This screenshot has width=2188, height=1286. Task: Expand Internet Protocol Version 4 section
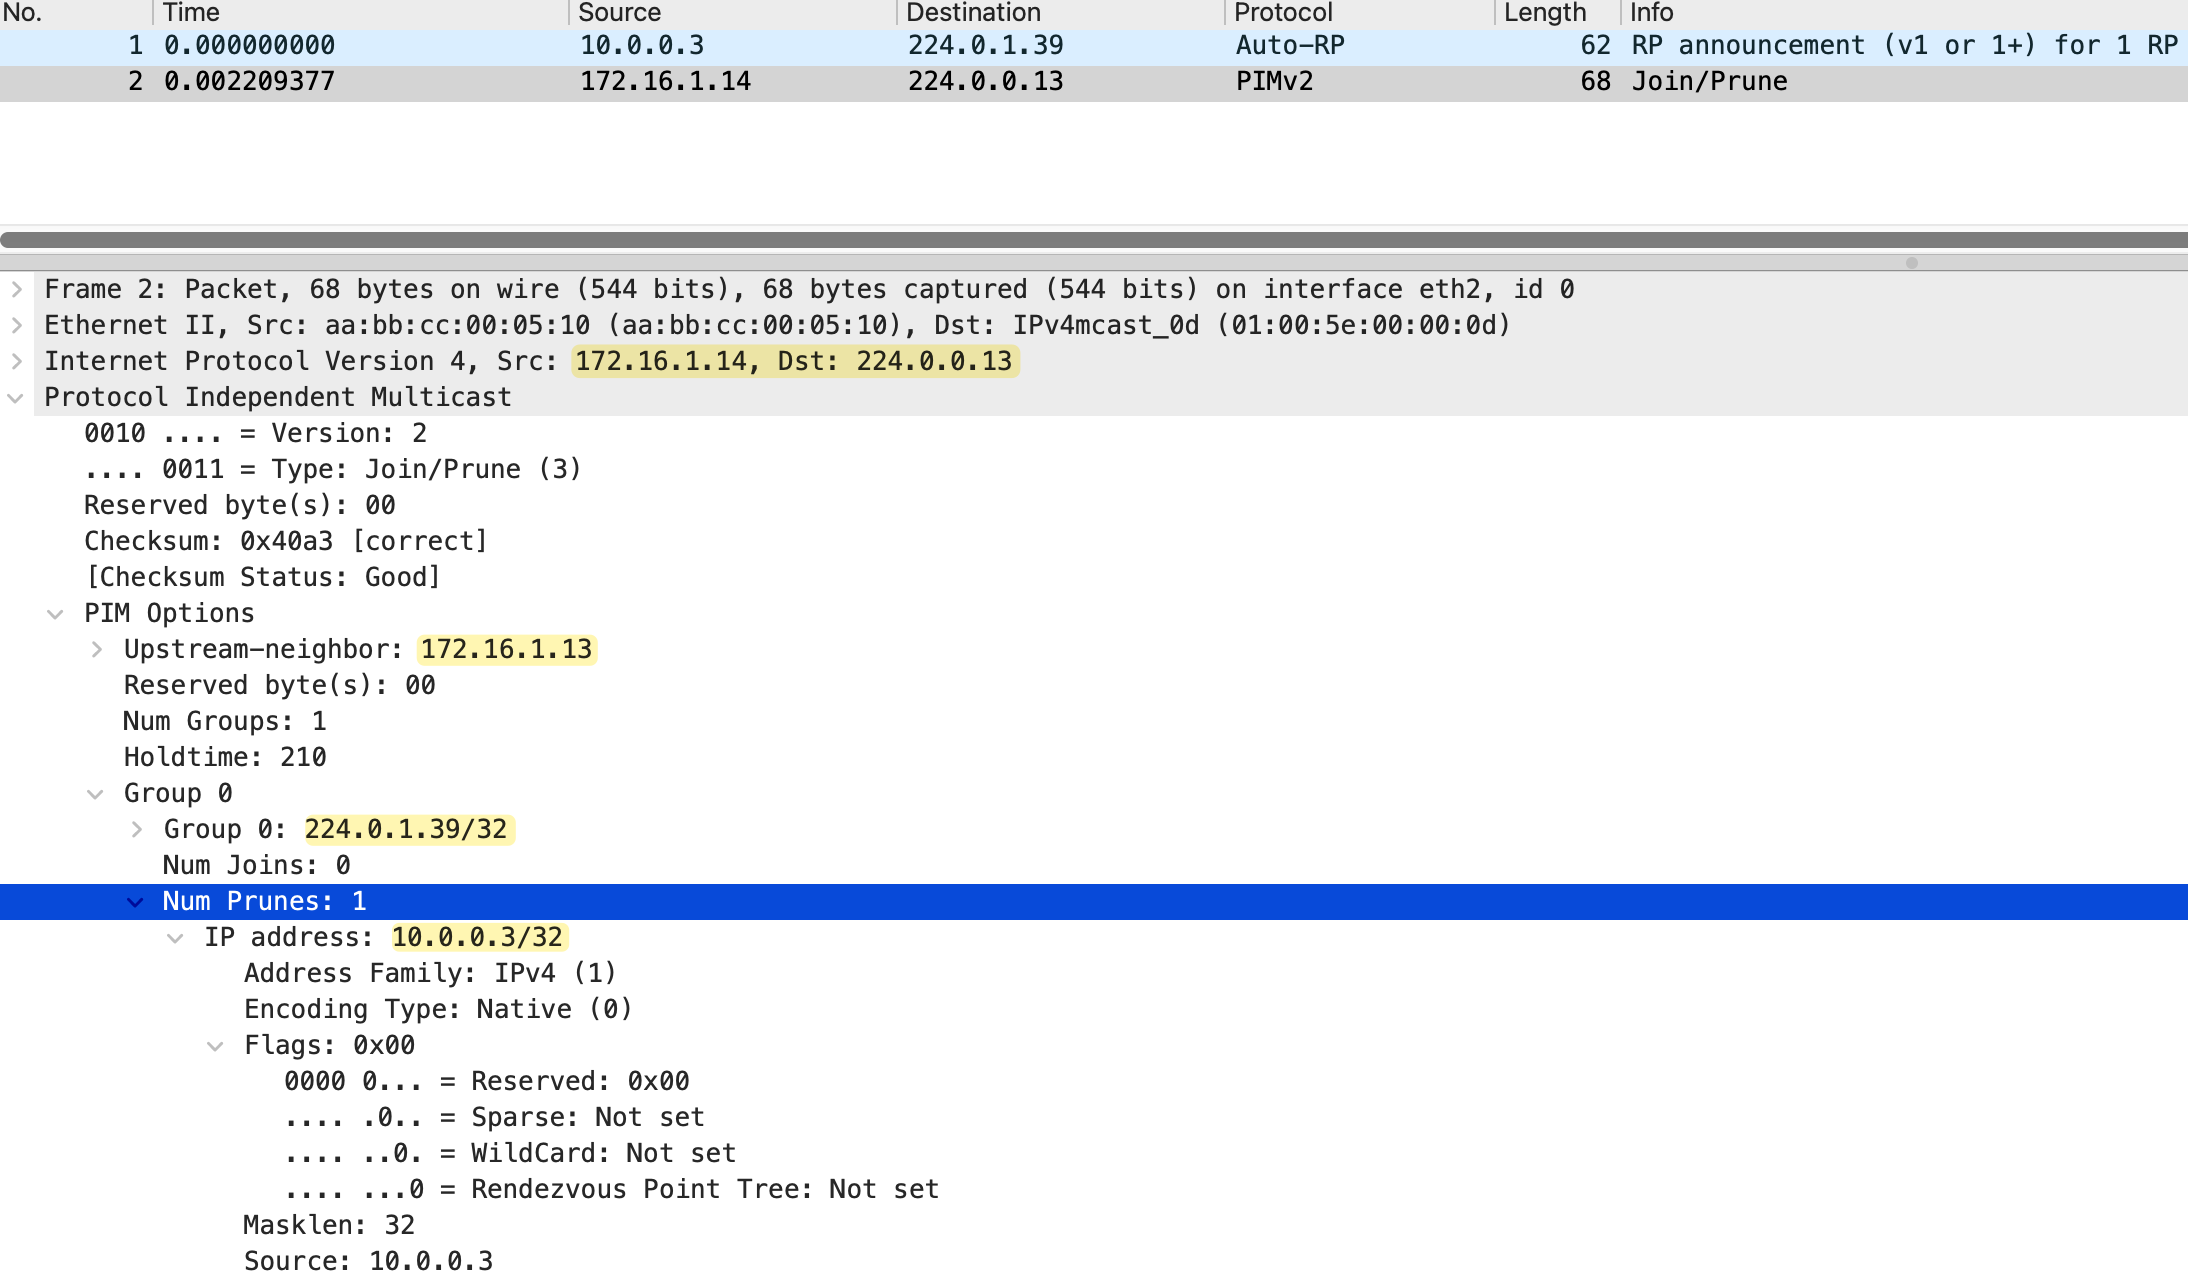pyautogui.click(x=17, y=361)
